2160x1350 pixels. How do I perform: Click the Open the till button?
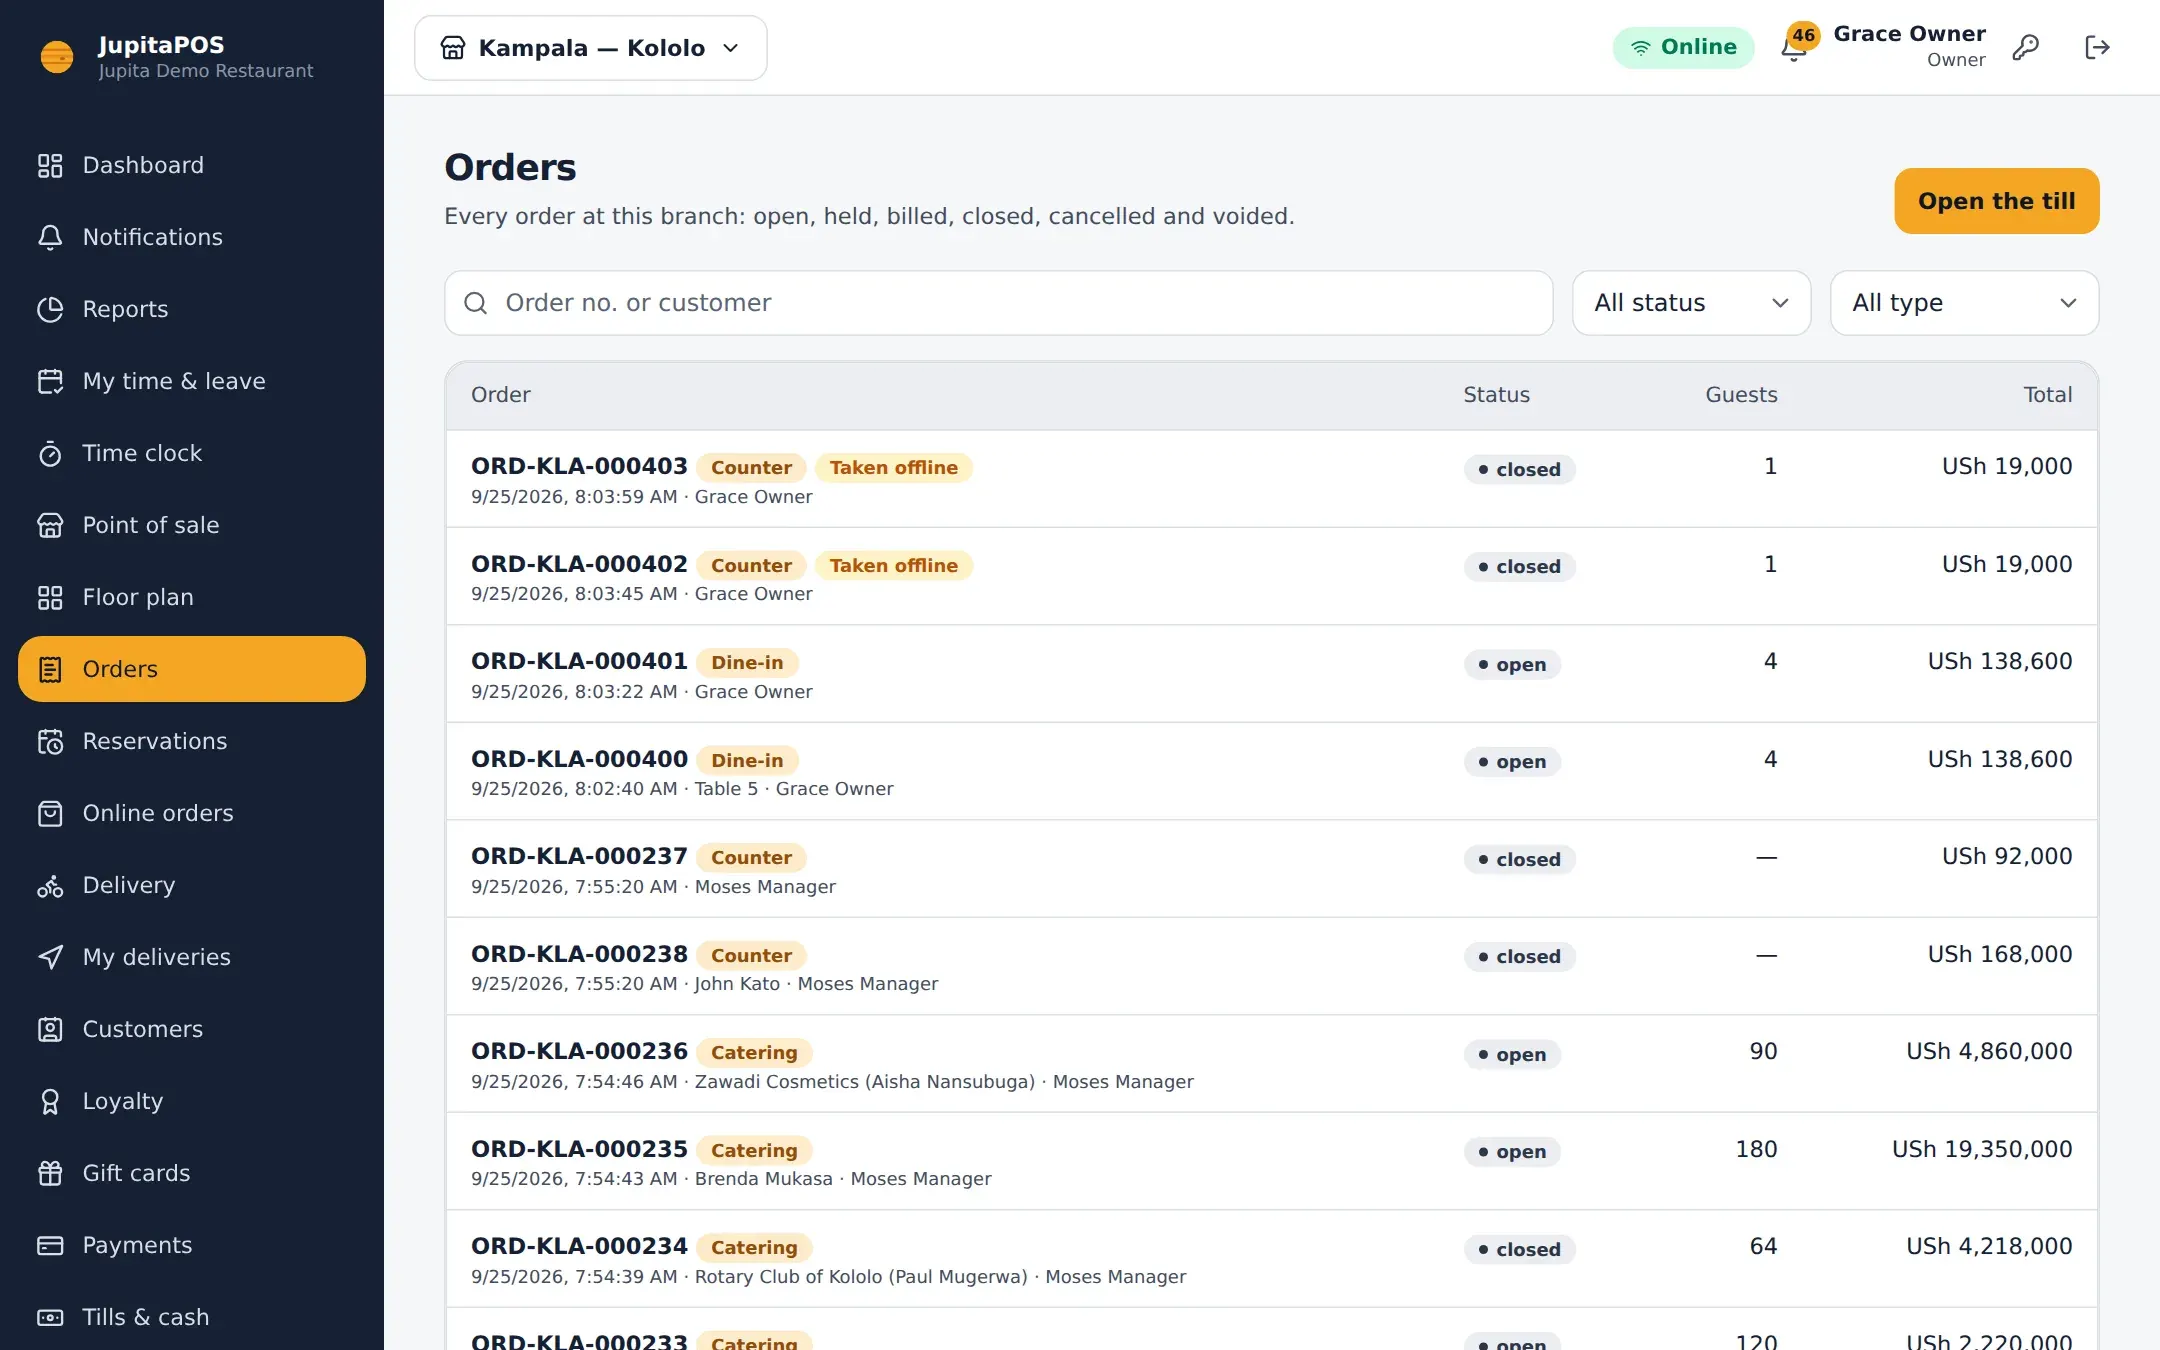click(1996, 201)
